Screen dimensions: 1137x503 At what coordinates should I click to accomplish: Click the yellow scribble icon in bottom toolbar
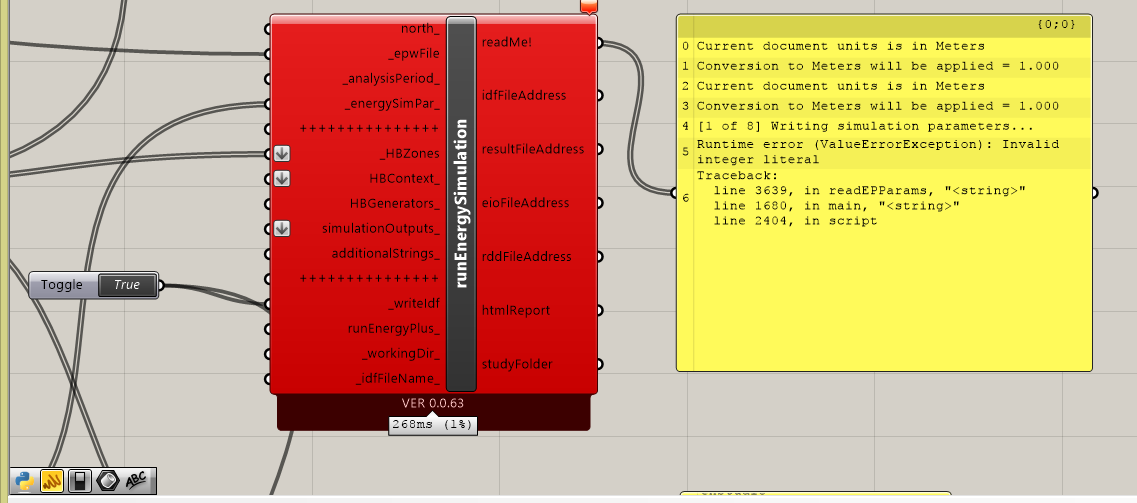pyautogui.click(x=53, y=481)
